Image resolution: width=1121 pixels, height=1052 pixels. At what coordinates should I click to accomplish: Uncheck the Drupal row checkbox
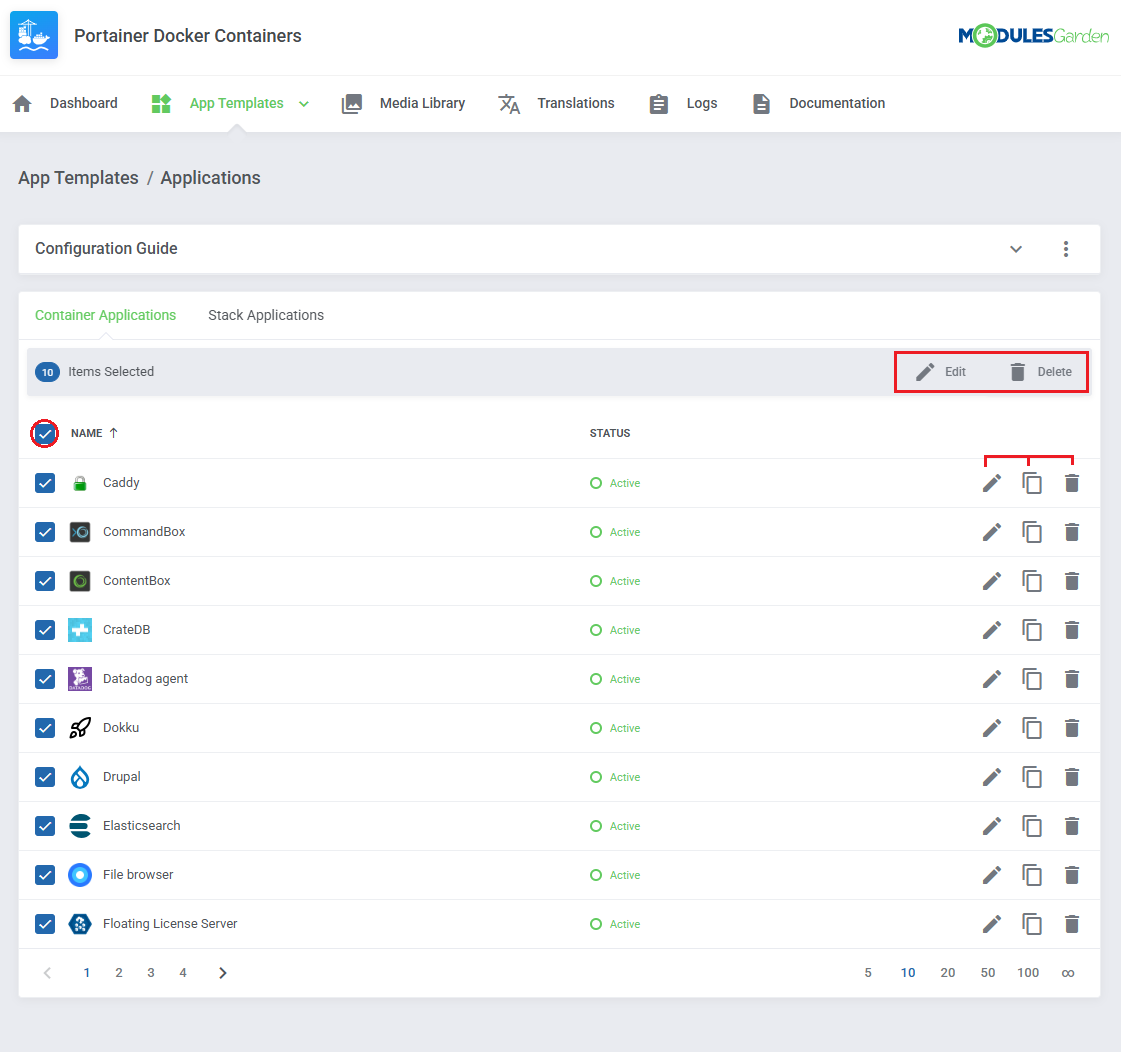pos(45,777)
